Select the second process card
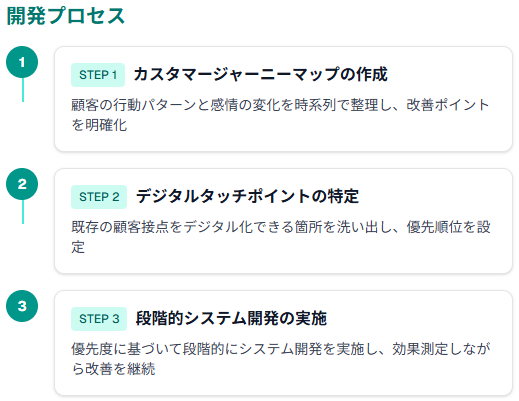519x401 pixels. [x=283, y=221]
